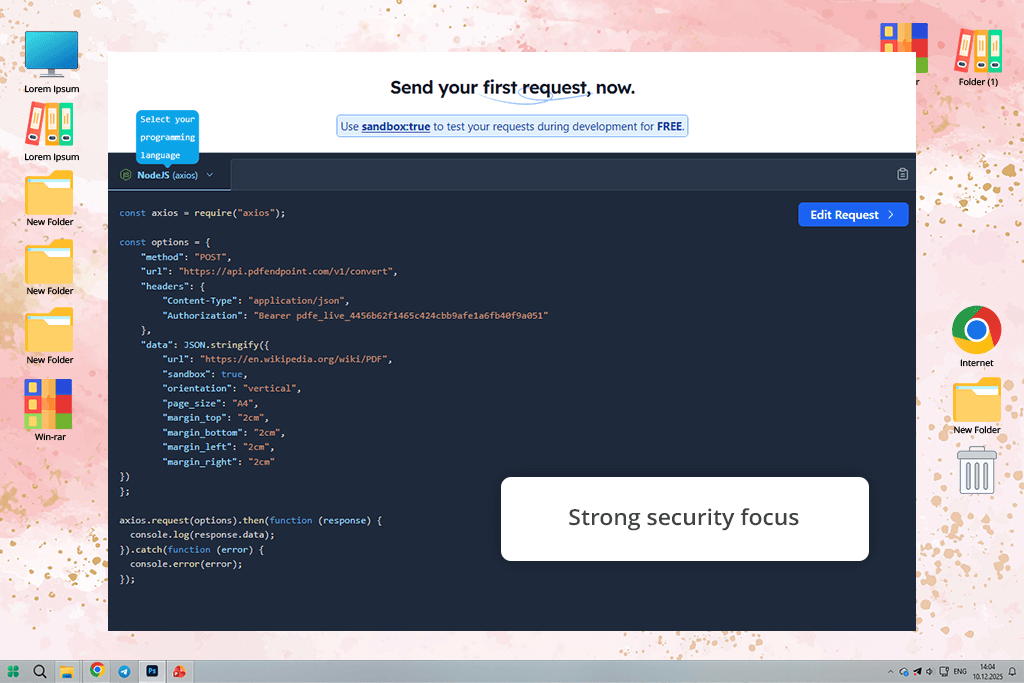Click the 'const axios = require("axios")' line
This screenshot has width=1024, height=683.
pyautogui.click(x=202, y=213)
